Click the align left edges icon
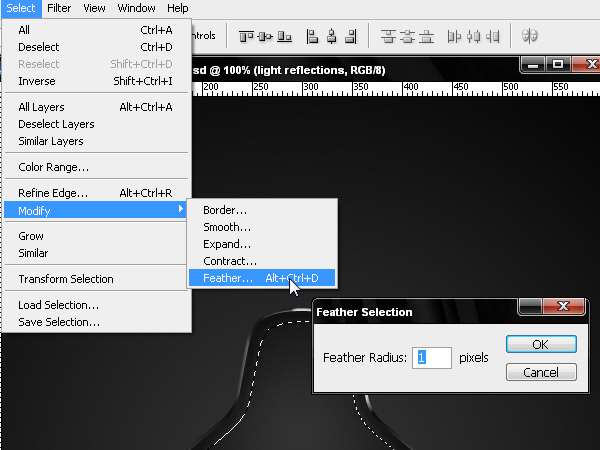Image resolution: width=600 pixels, height=450 pixels. click(x=312, y=37)
